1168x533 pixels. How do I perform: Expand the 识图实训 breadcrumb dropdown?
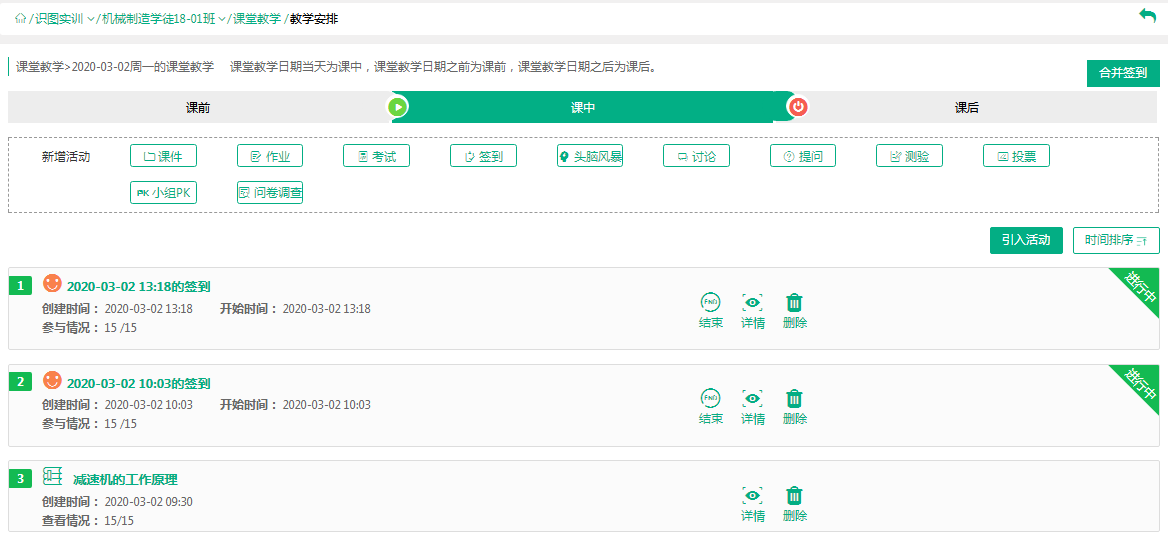tap(92, 19)
